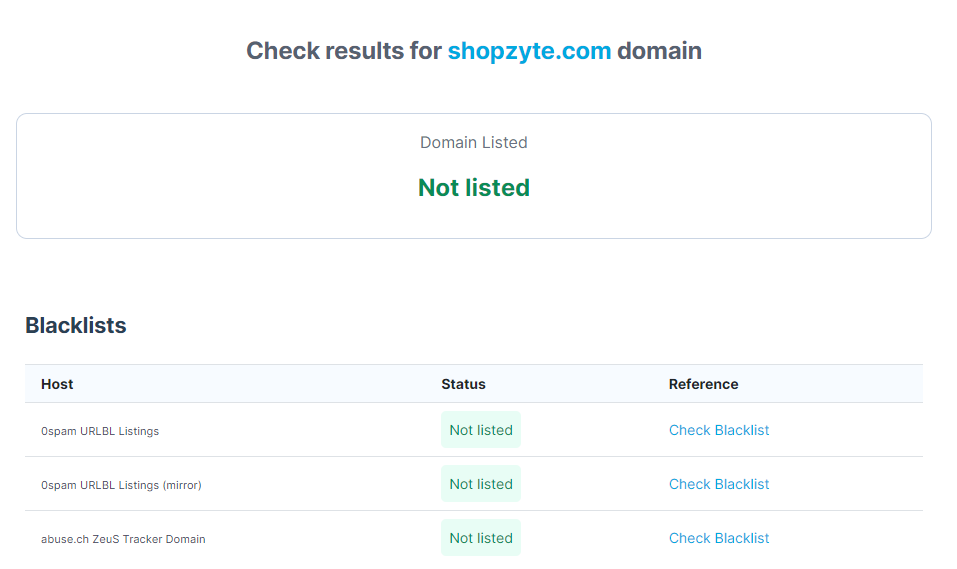Select the 'abuse.ch ZeuS Tracker Domain' entry
Viewport: 957px width, 569px height.
(123, 539)
